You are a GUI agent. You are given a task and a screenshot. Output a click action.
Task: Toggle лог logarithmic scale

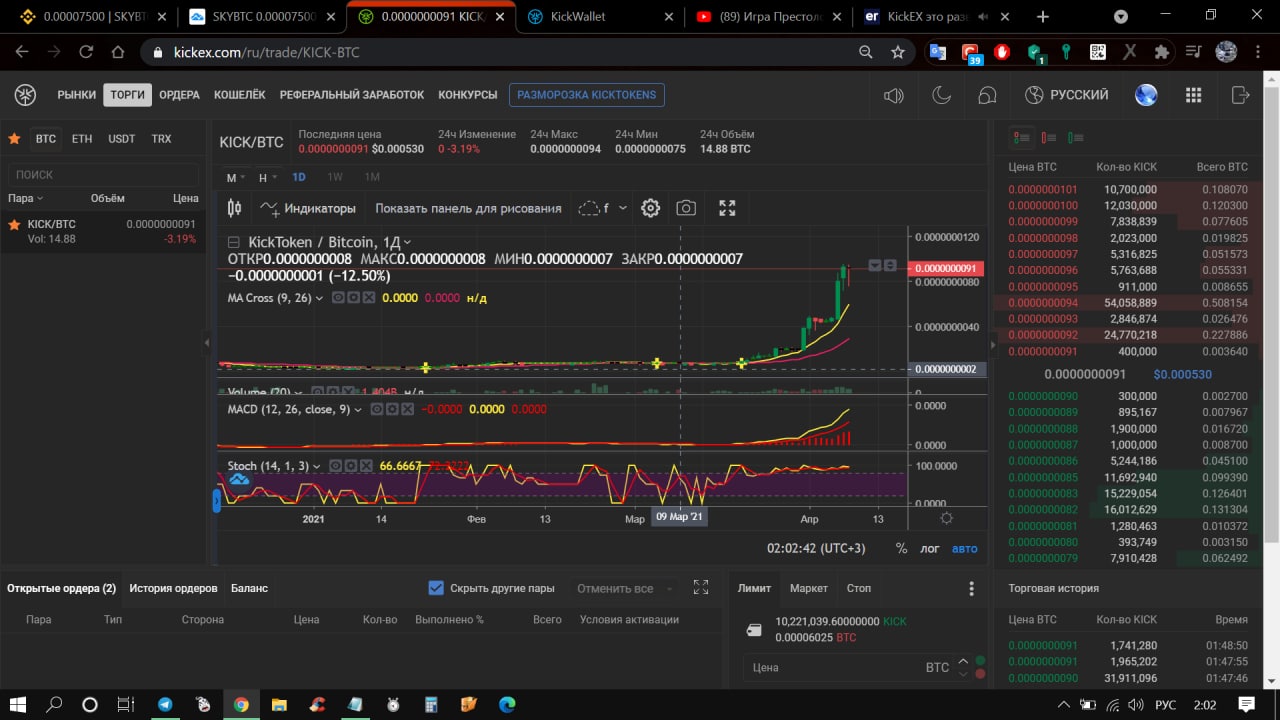point(930,548)
